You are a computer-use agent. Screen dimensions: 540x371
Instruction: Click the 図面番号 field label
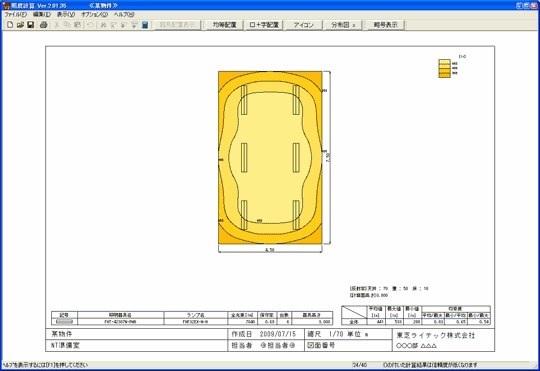[321, 345]
